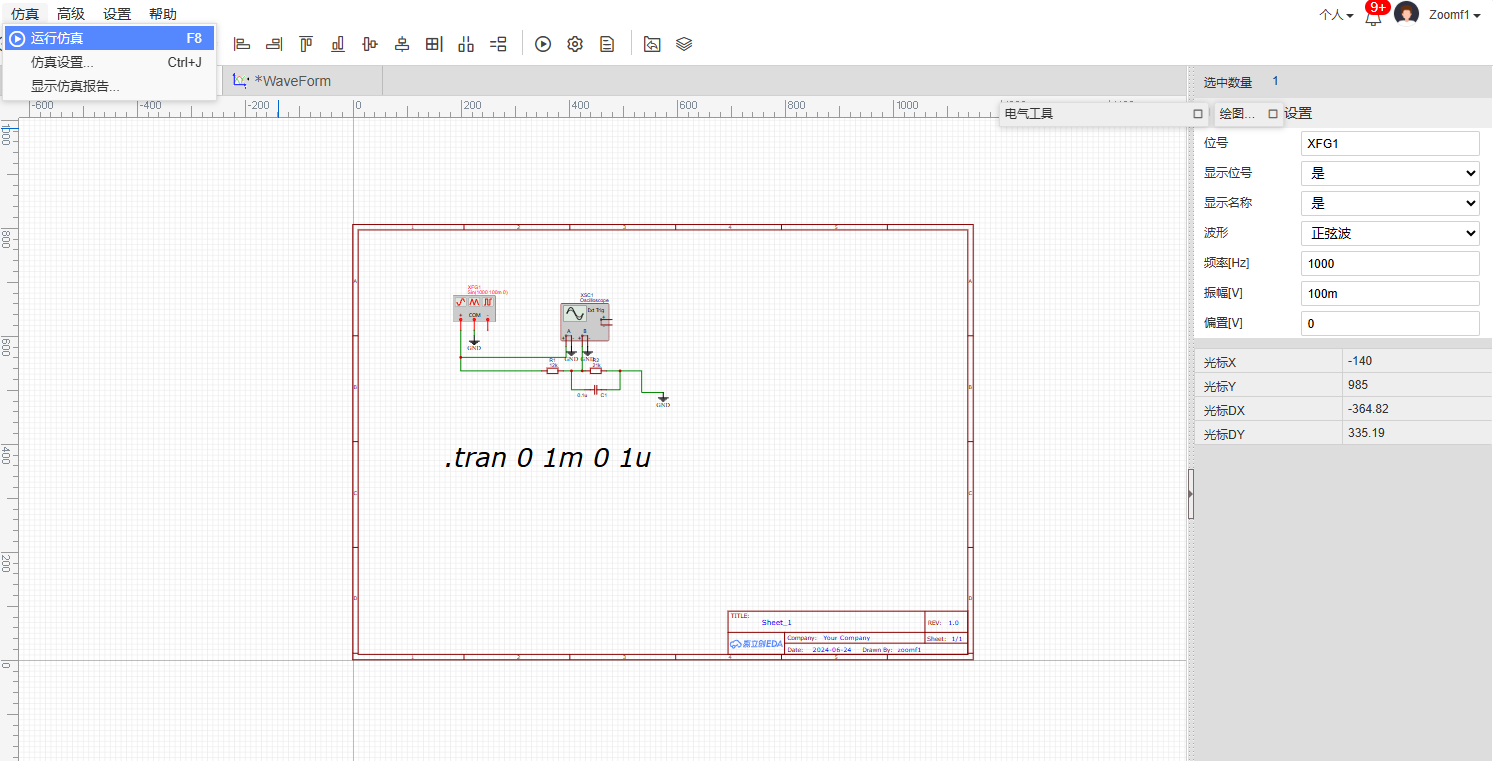Viewport: 1493px width, 761px height.
Task: Open the Zoomf1 user account dropdown
Action: coord(1454,15)
